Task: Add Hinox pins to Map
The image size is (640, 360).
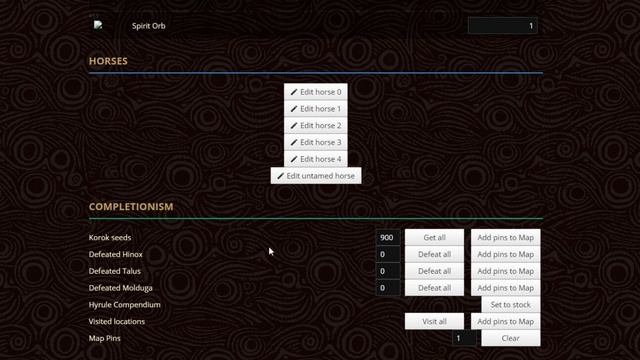Action: click(505, 254)
